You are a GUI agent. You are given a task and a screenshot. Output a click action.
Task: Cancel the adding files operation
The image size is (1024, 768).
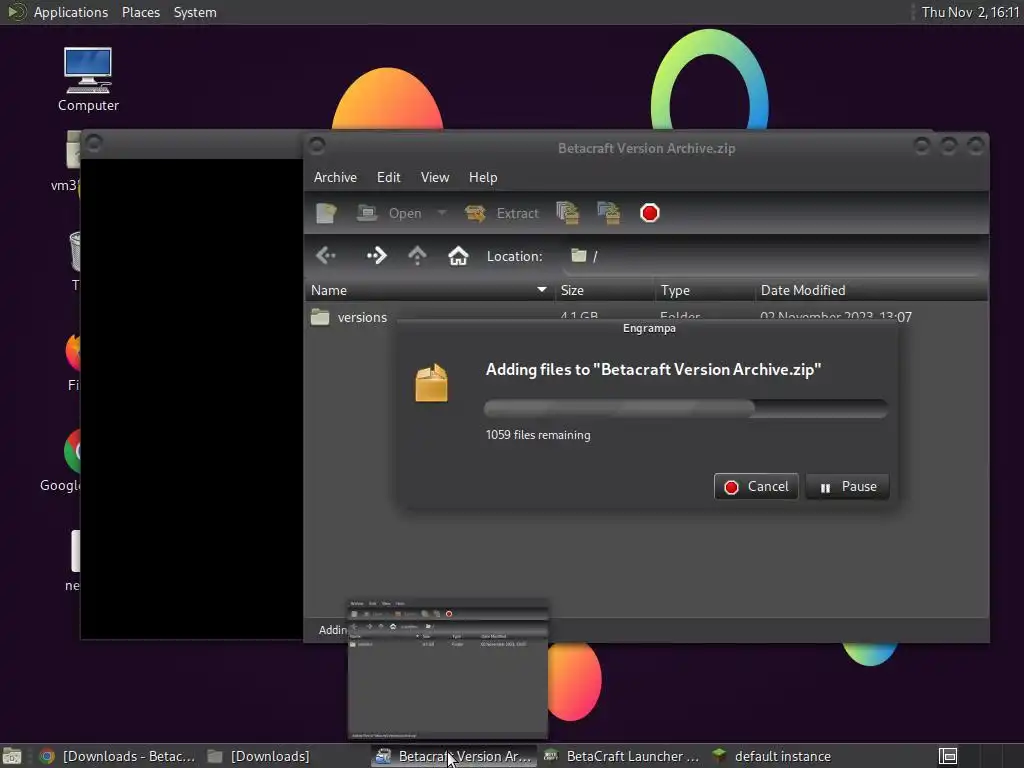tap(756, 487)
